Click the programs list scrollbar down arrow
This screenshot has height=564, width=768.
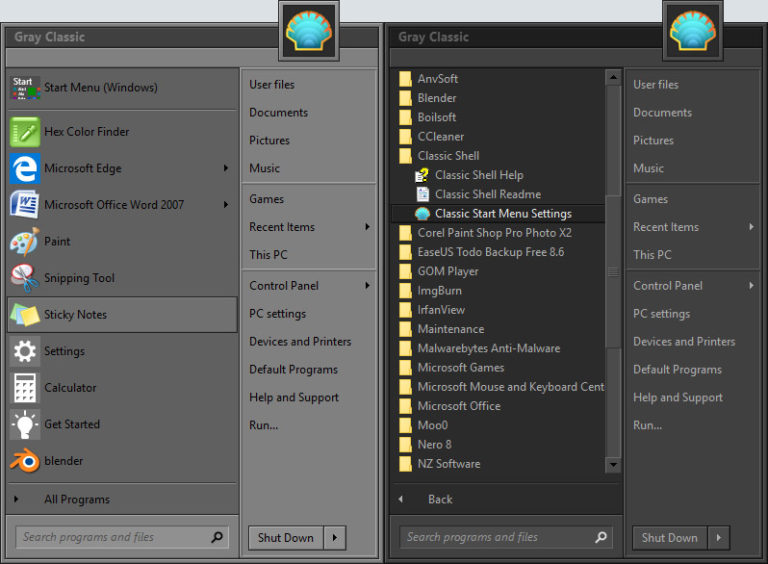tap(614, 465)
